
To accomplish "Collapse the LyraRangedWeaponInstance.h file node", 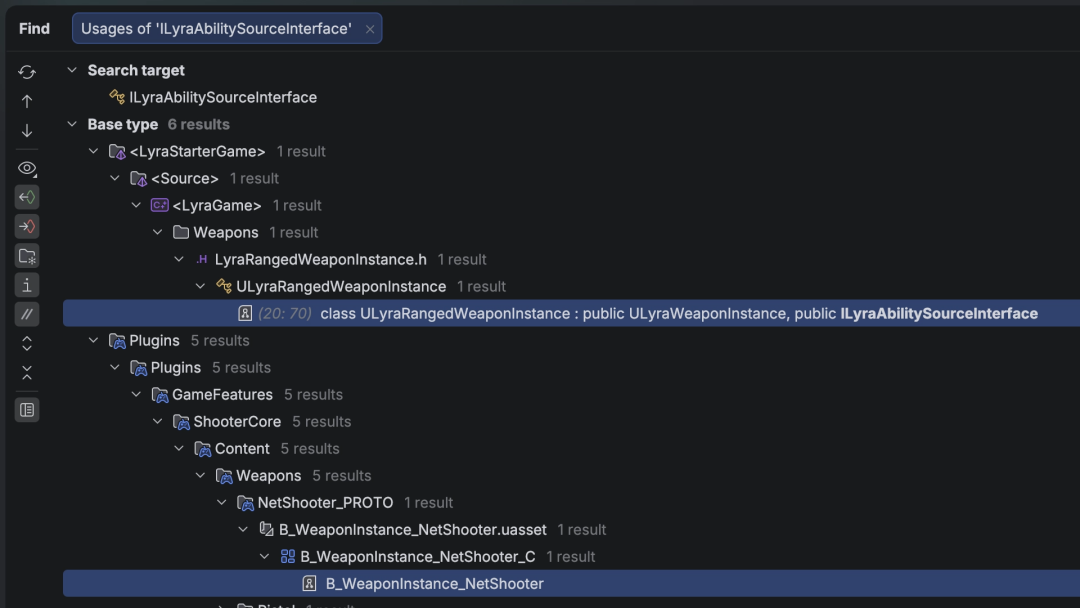I will click(x=179, y=260).
